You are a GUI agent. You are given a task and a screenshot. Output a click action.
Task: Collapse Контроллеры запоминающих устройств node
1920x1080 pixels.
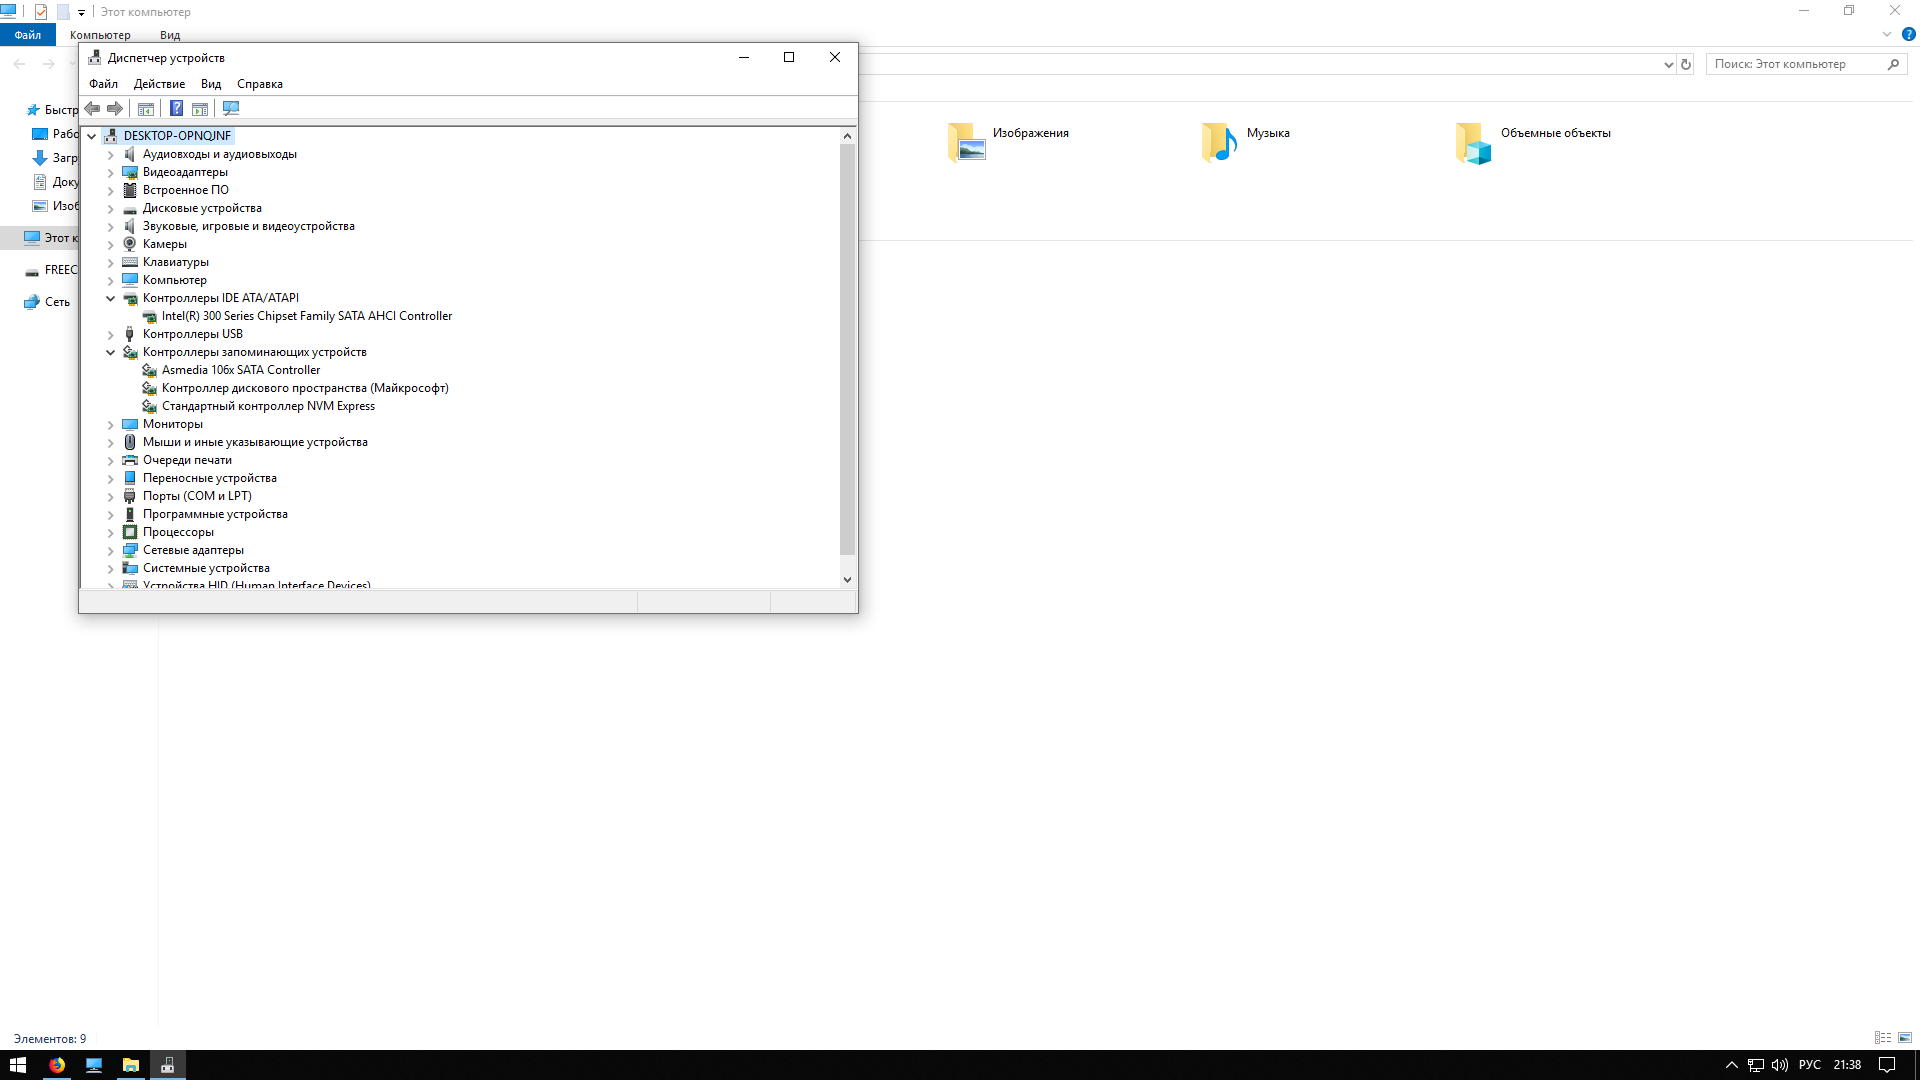(x=111, y=352)
